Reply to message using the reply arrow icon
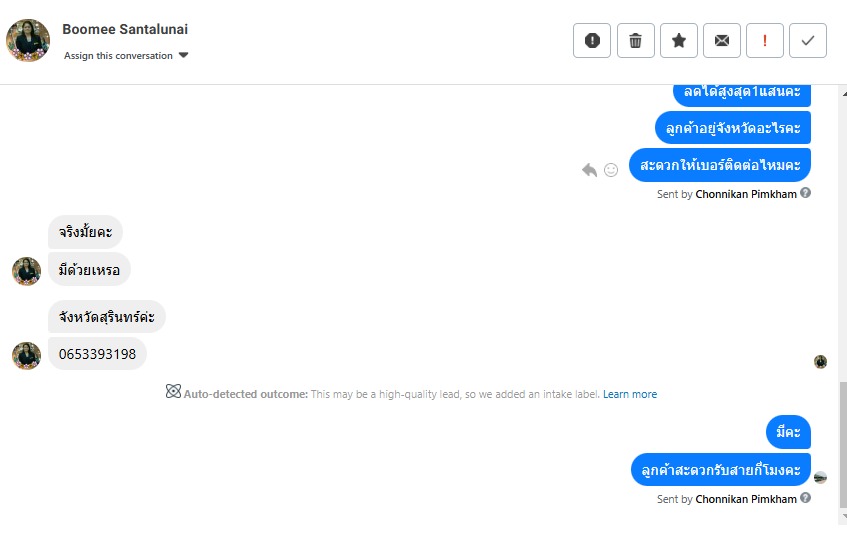This screenshot has height=533, width=847. pyautogui.click(x=589, y=170)
